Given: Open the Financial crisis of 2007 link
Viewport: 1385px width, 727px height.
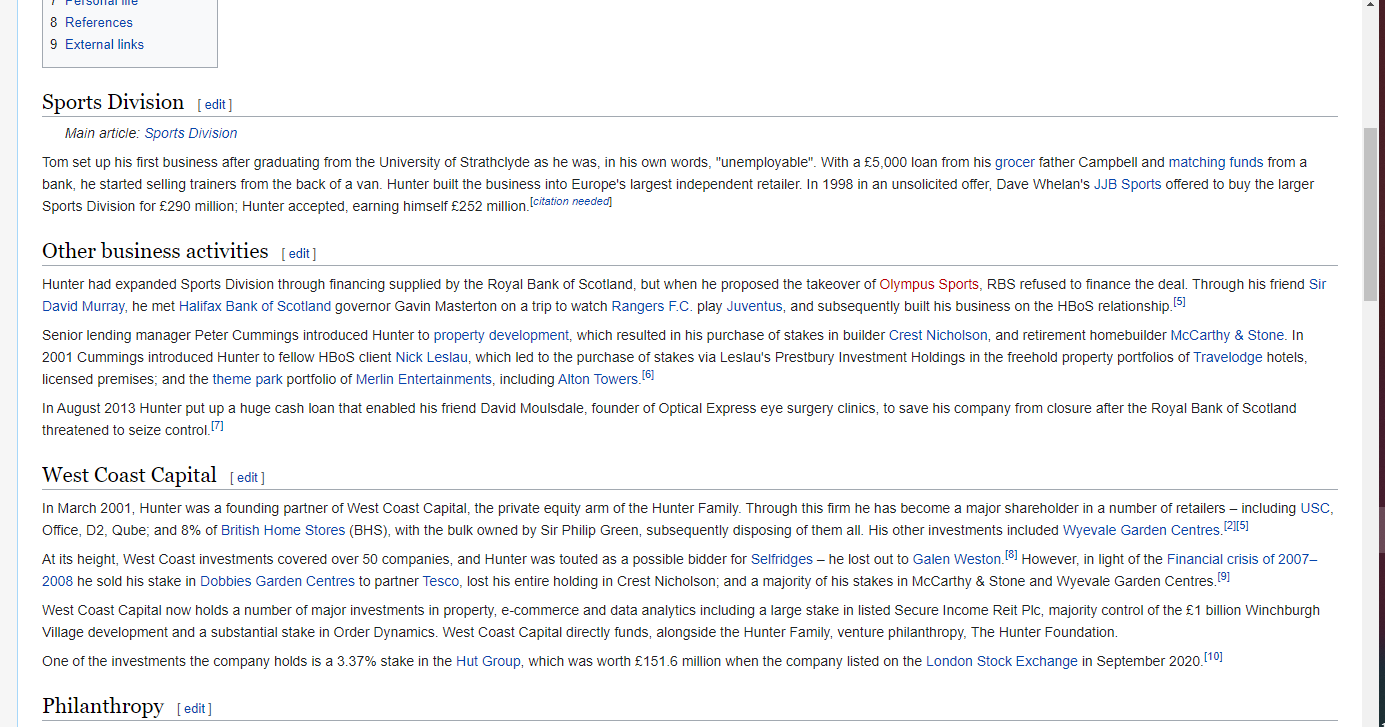Looking at the screenshot, I should point(1242,559).
